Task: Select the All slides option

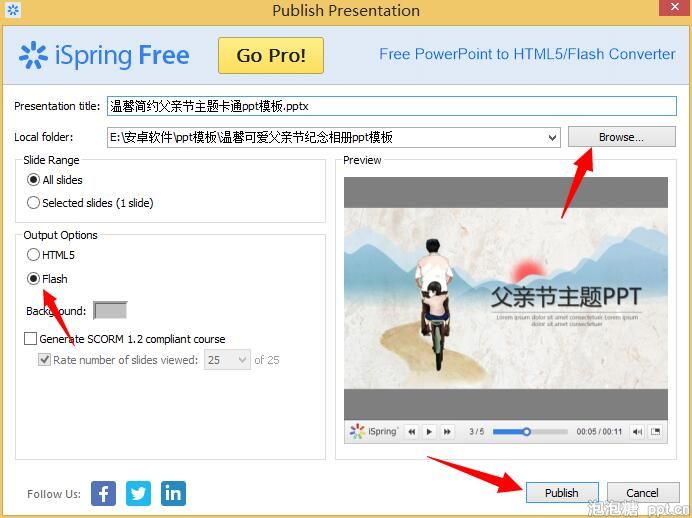Action: [55, 180]
